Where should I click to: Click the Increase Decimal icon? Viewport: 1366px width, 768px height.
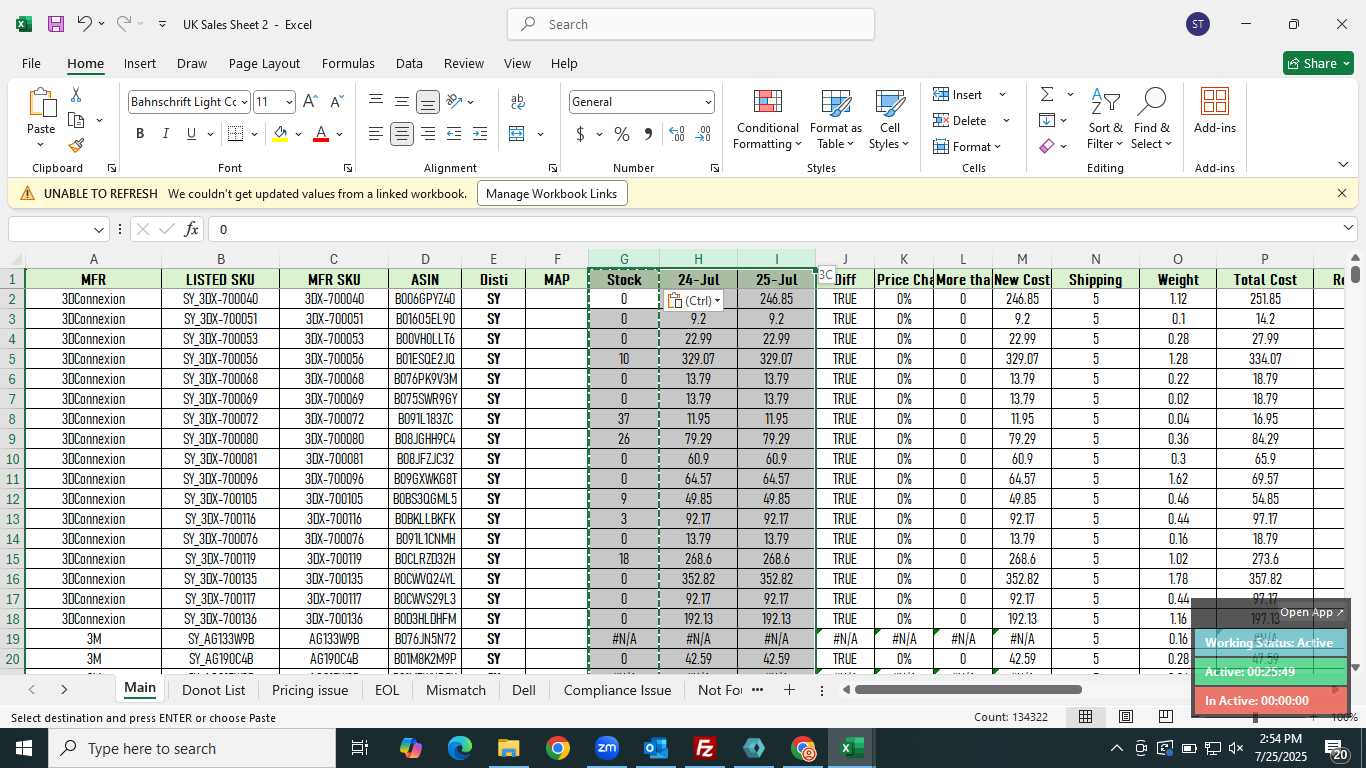677,134
